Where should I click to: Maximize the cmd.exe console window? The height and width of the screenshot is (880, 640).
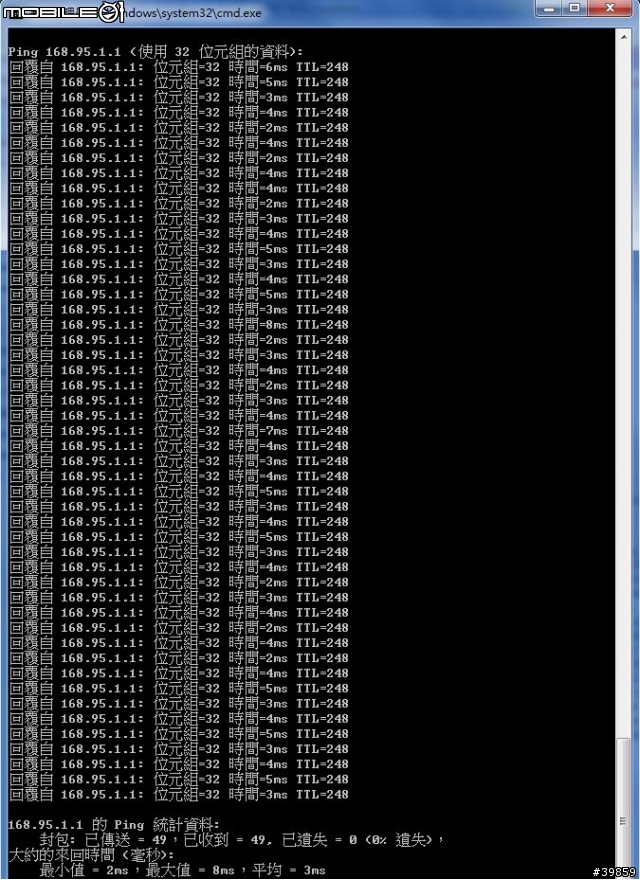[575, 8]
